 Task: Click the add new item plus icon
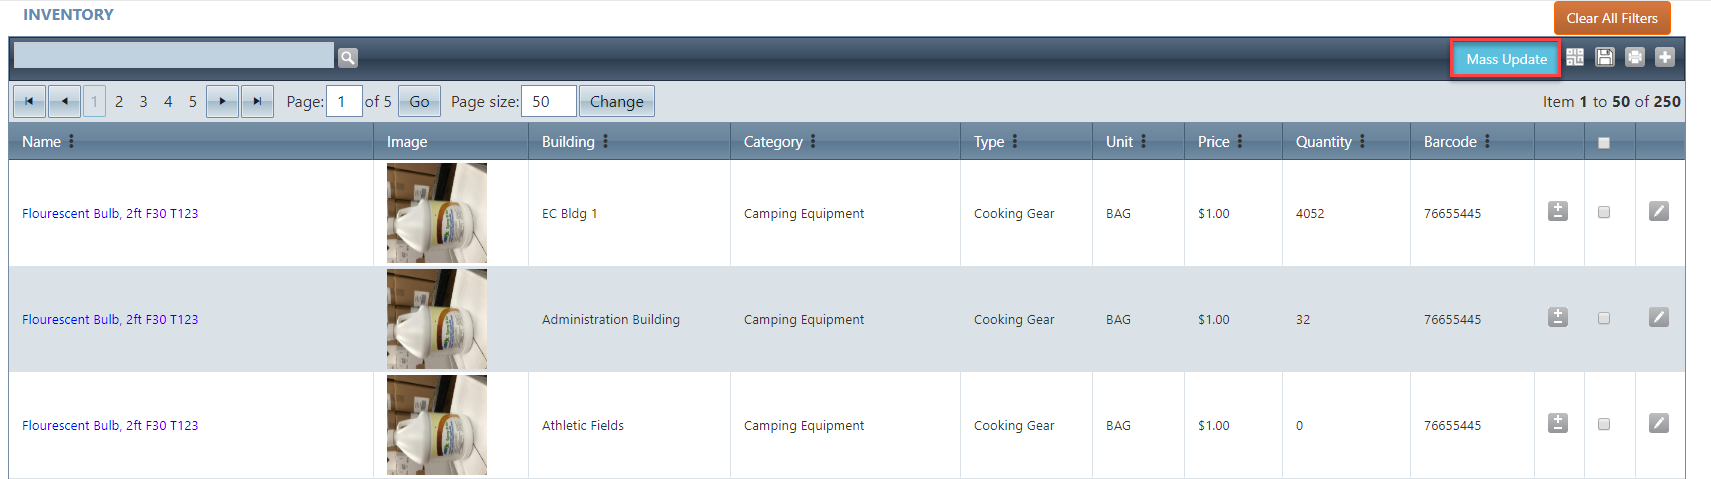pyautogui.click(x=1665, y=57)
